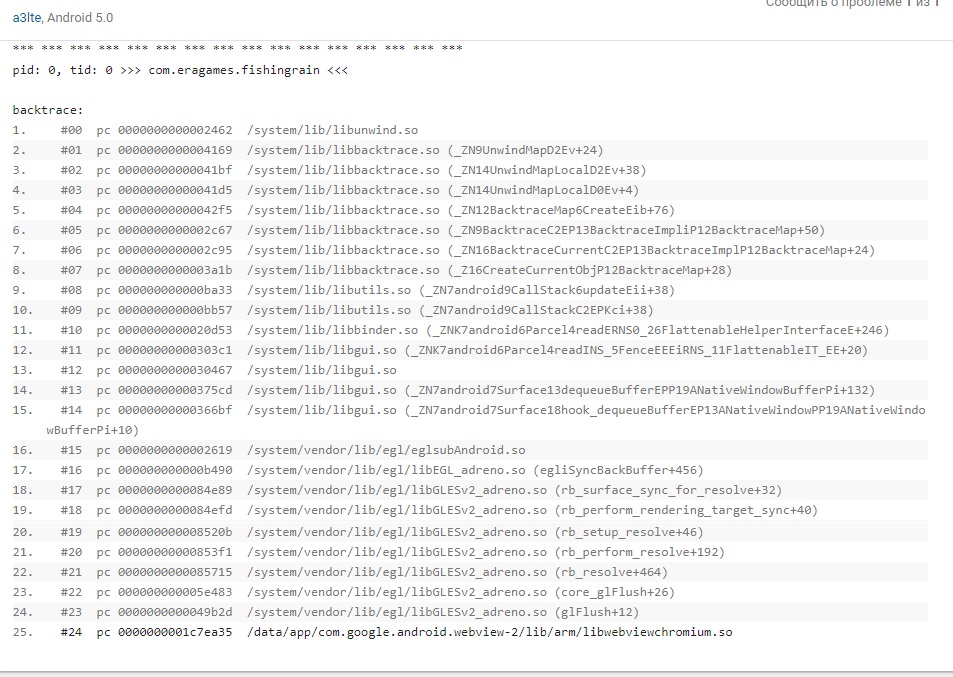Select frame #11 Parcel4readINS_5Fence line
953x677 pixels.
coord(470,351)
